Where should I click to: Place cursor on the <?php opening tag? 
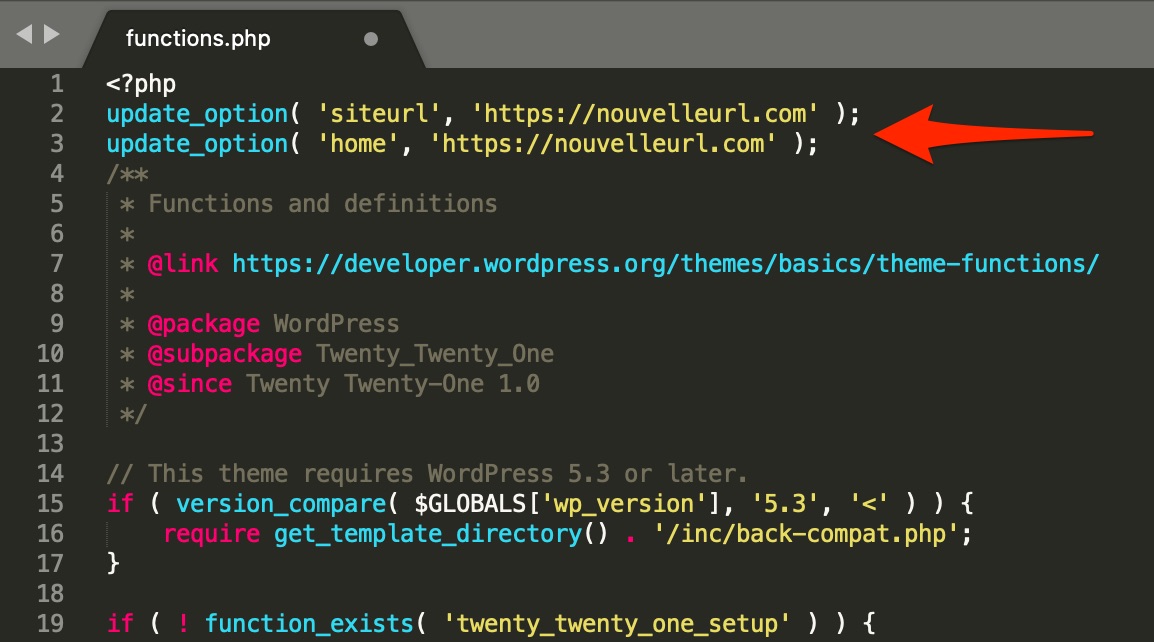[141, 84]
